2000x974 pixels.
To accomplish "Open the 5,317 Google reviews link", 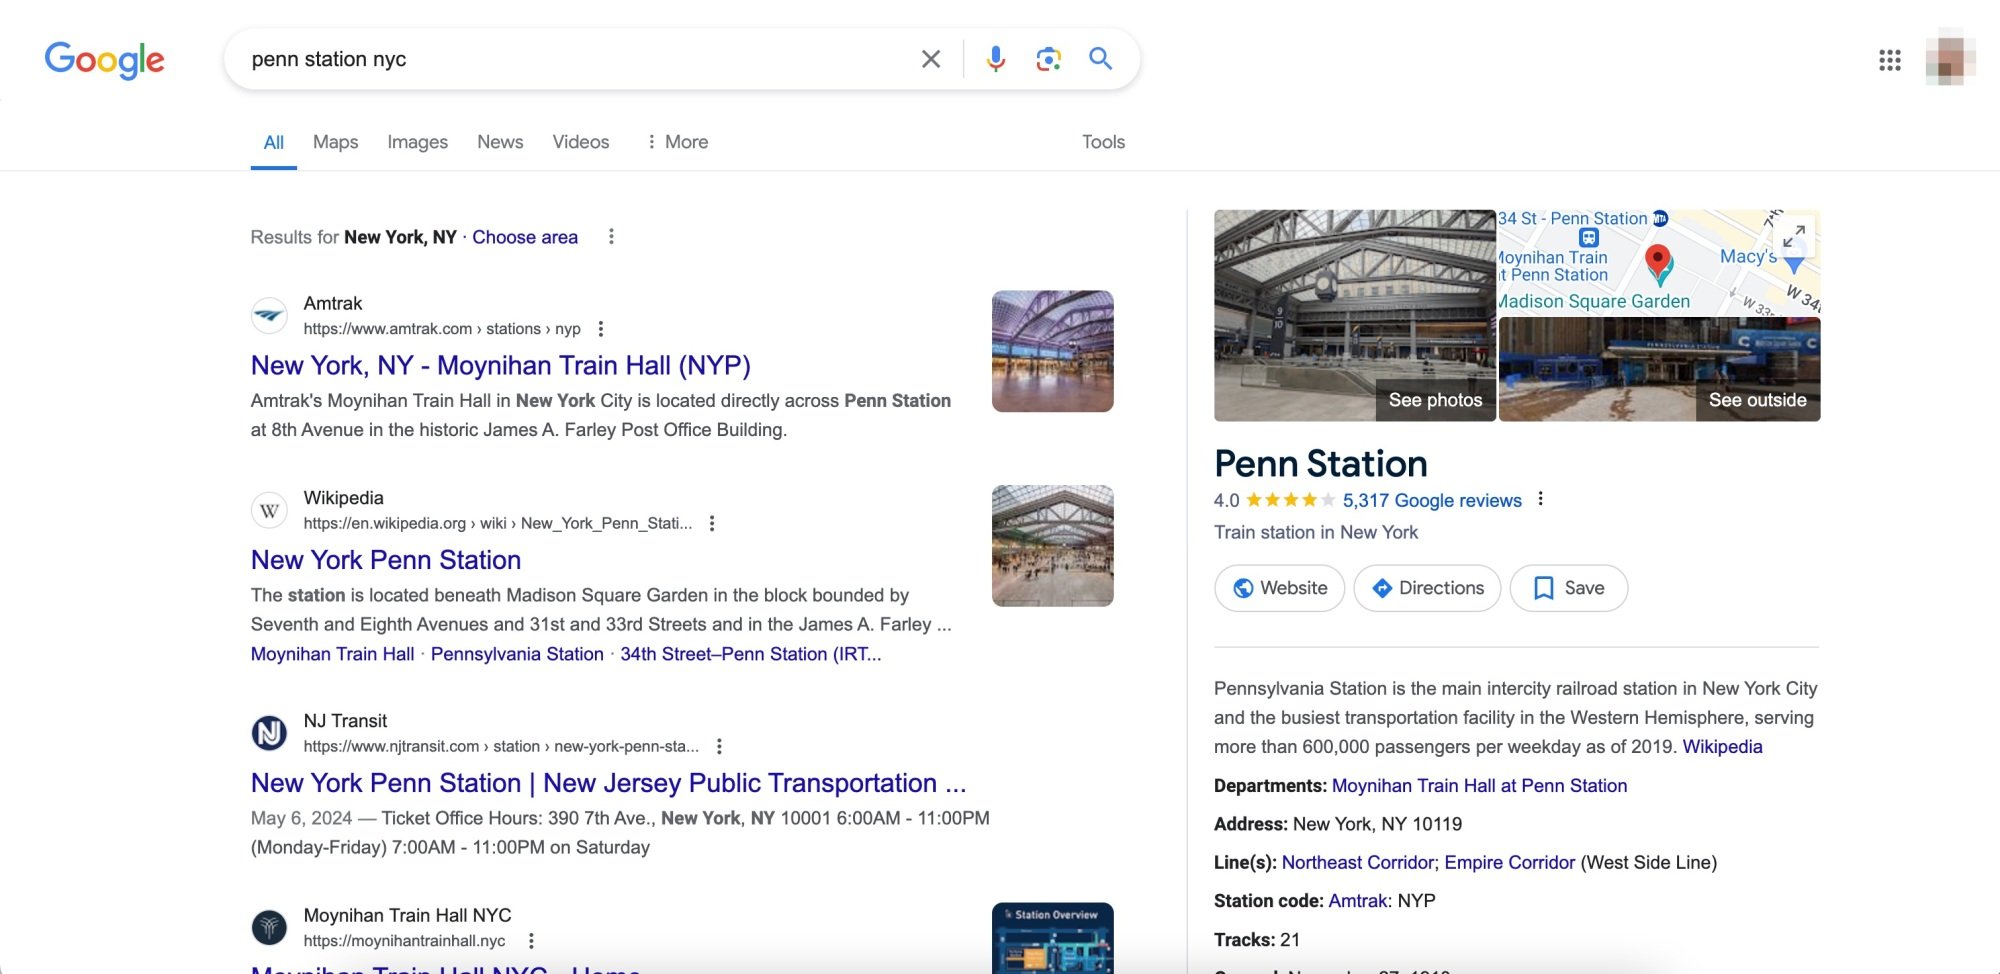I will (x=1432, y=500).
